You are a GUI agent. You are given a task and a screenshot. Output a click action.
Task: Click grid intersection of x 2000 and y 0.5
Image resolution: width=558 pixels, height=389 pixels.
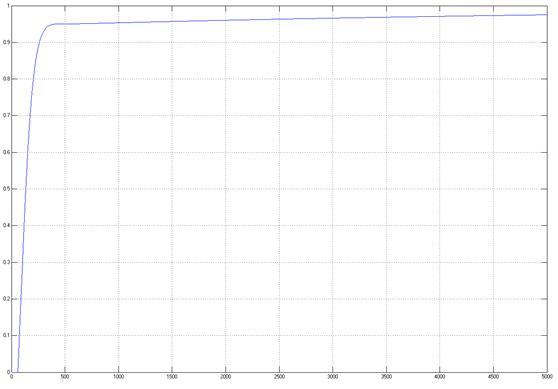226,189
